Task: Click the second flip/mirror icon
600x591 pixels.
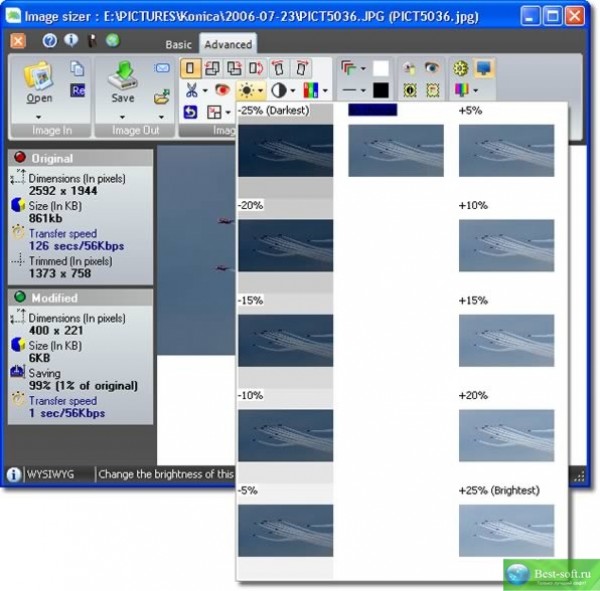Action: pos(234,69)
